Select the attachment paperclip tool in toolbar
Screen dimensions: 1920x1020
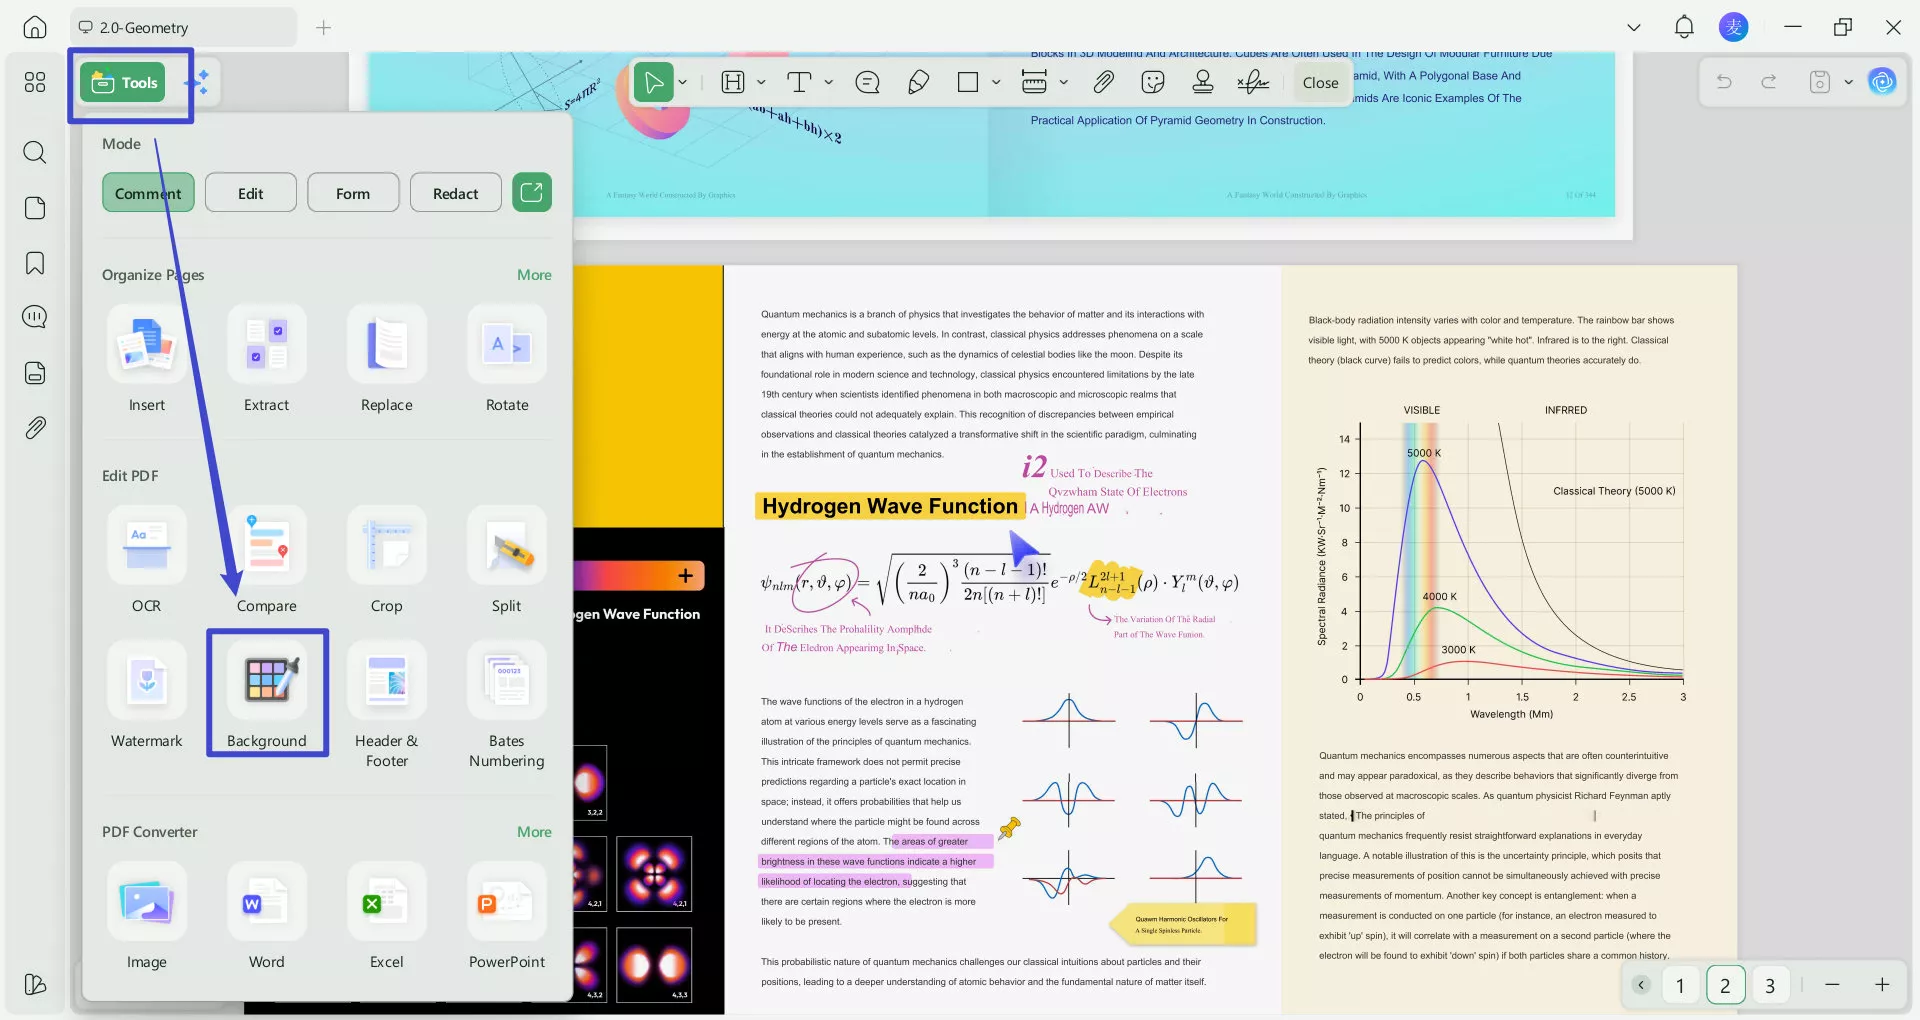1103,82
